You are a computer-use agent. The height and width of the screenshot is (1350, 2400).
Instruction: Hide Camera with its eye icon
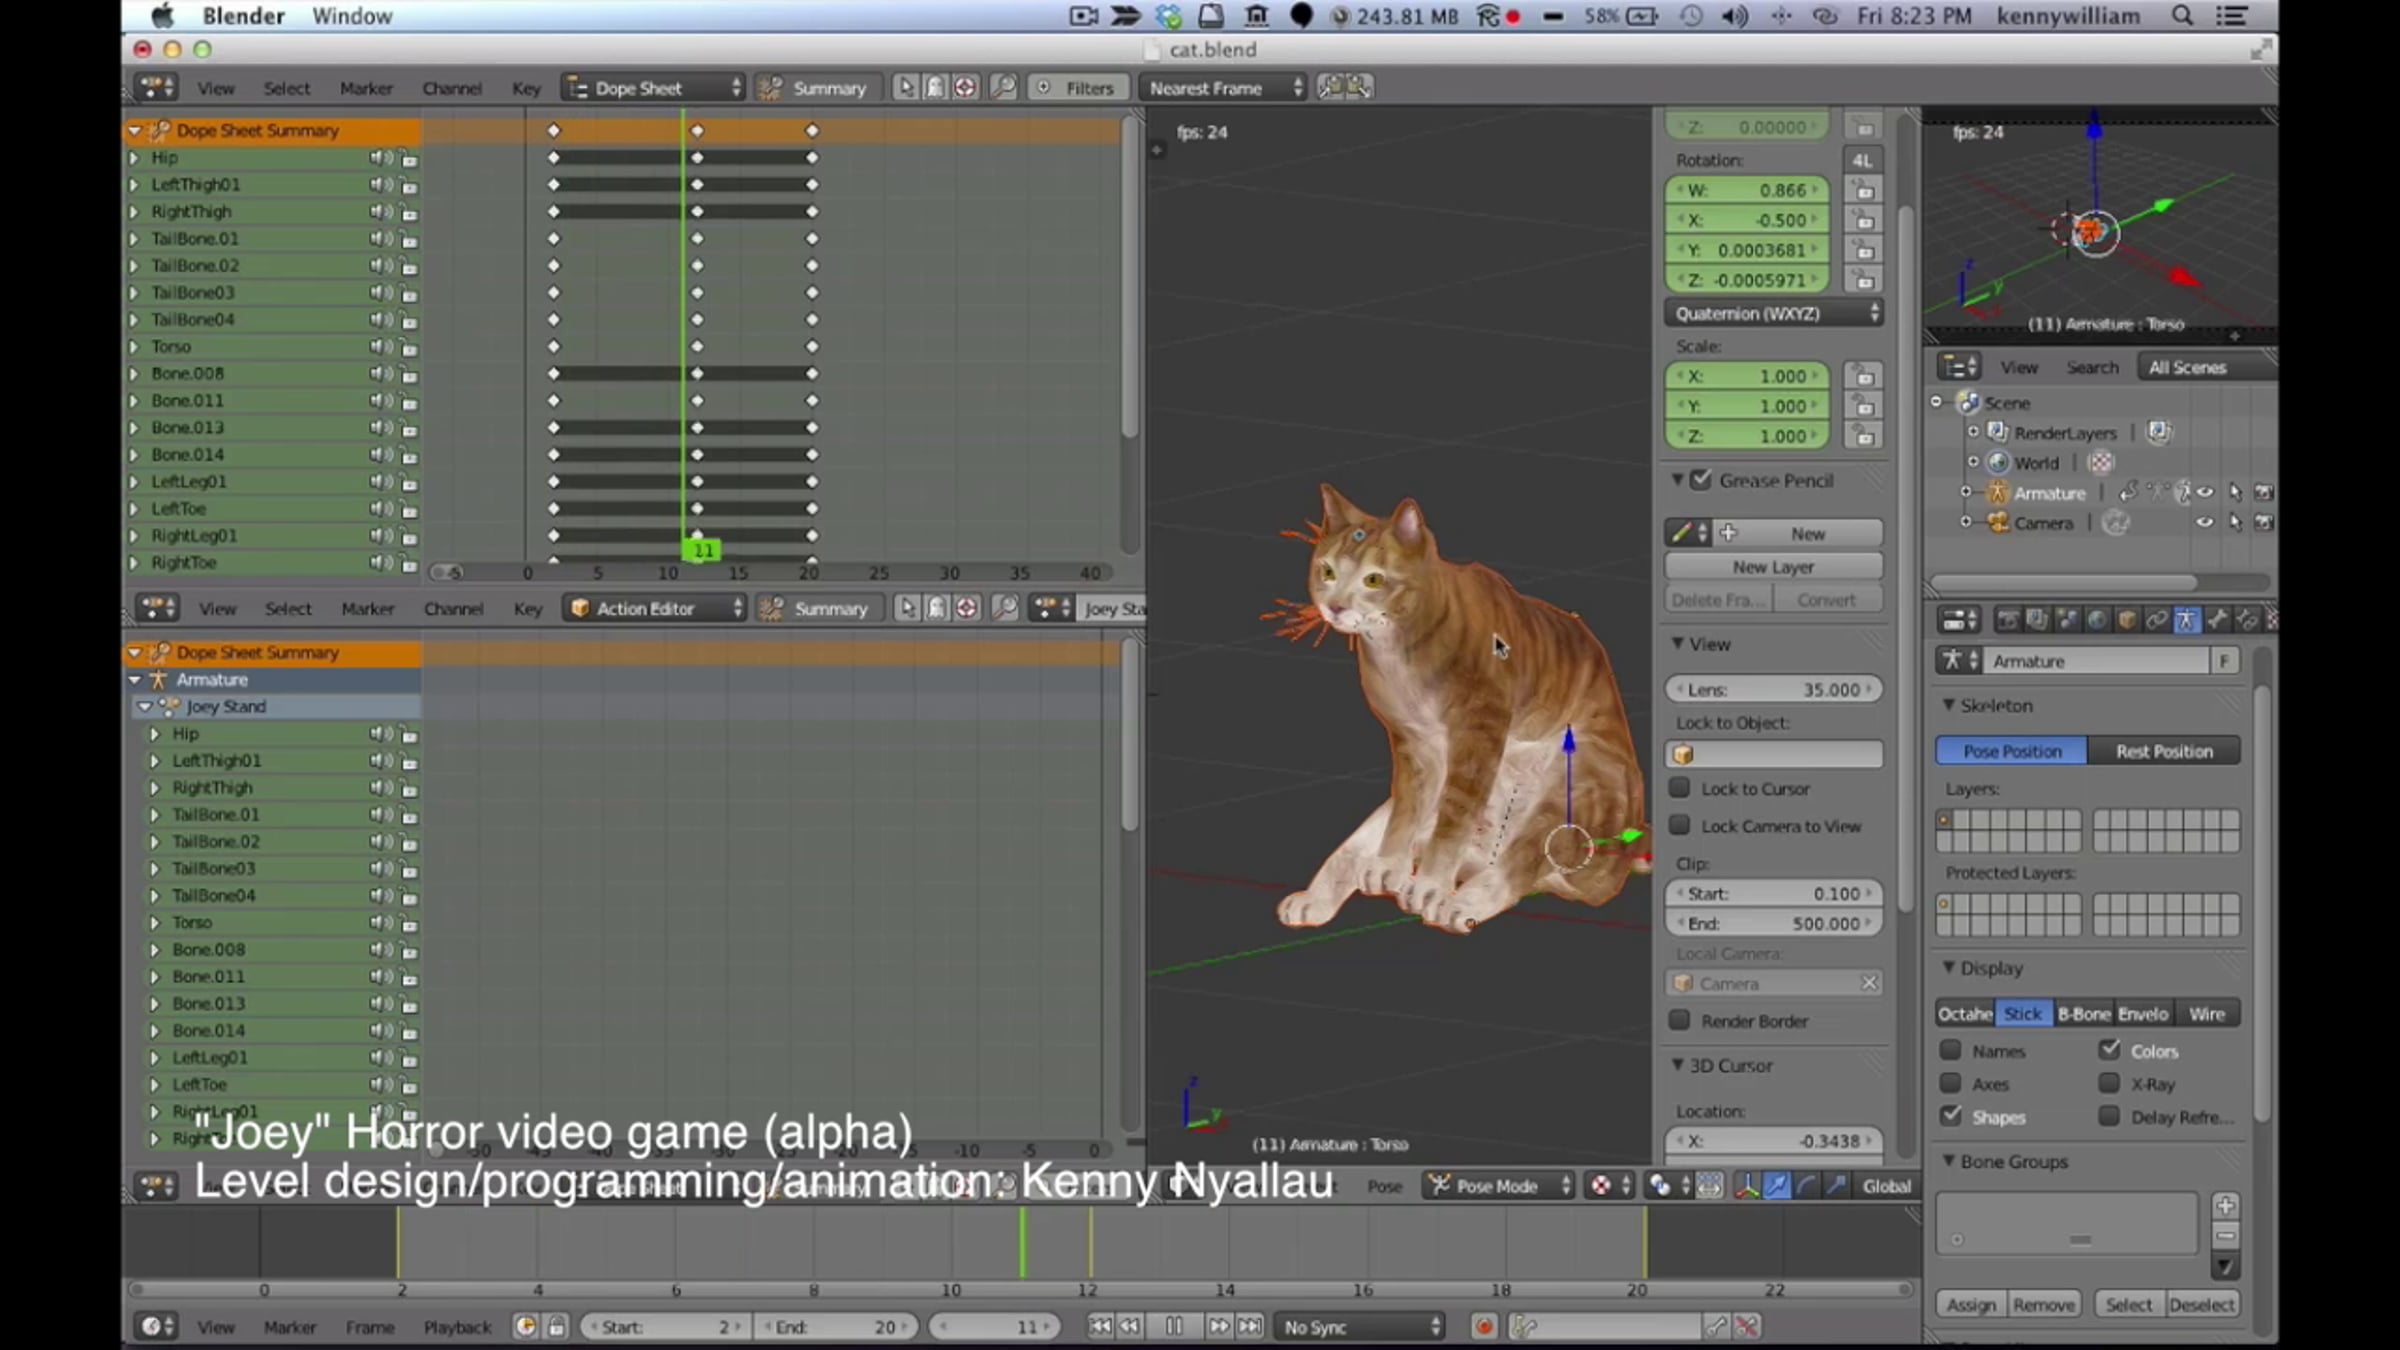coord(2204,523)
